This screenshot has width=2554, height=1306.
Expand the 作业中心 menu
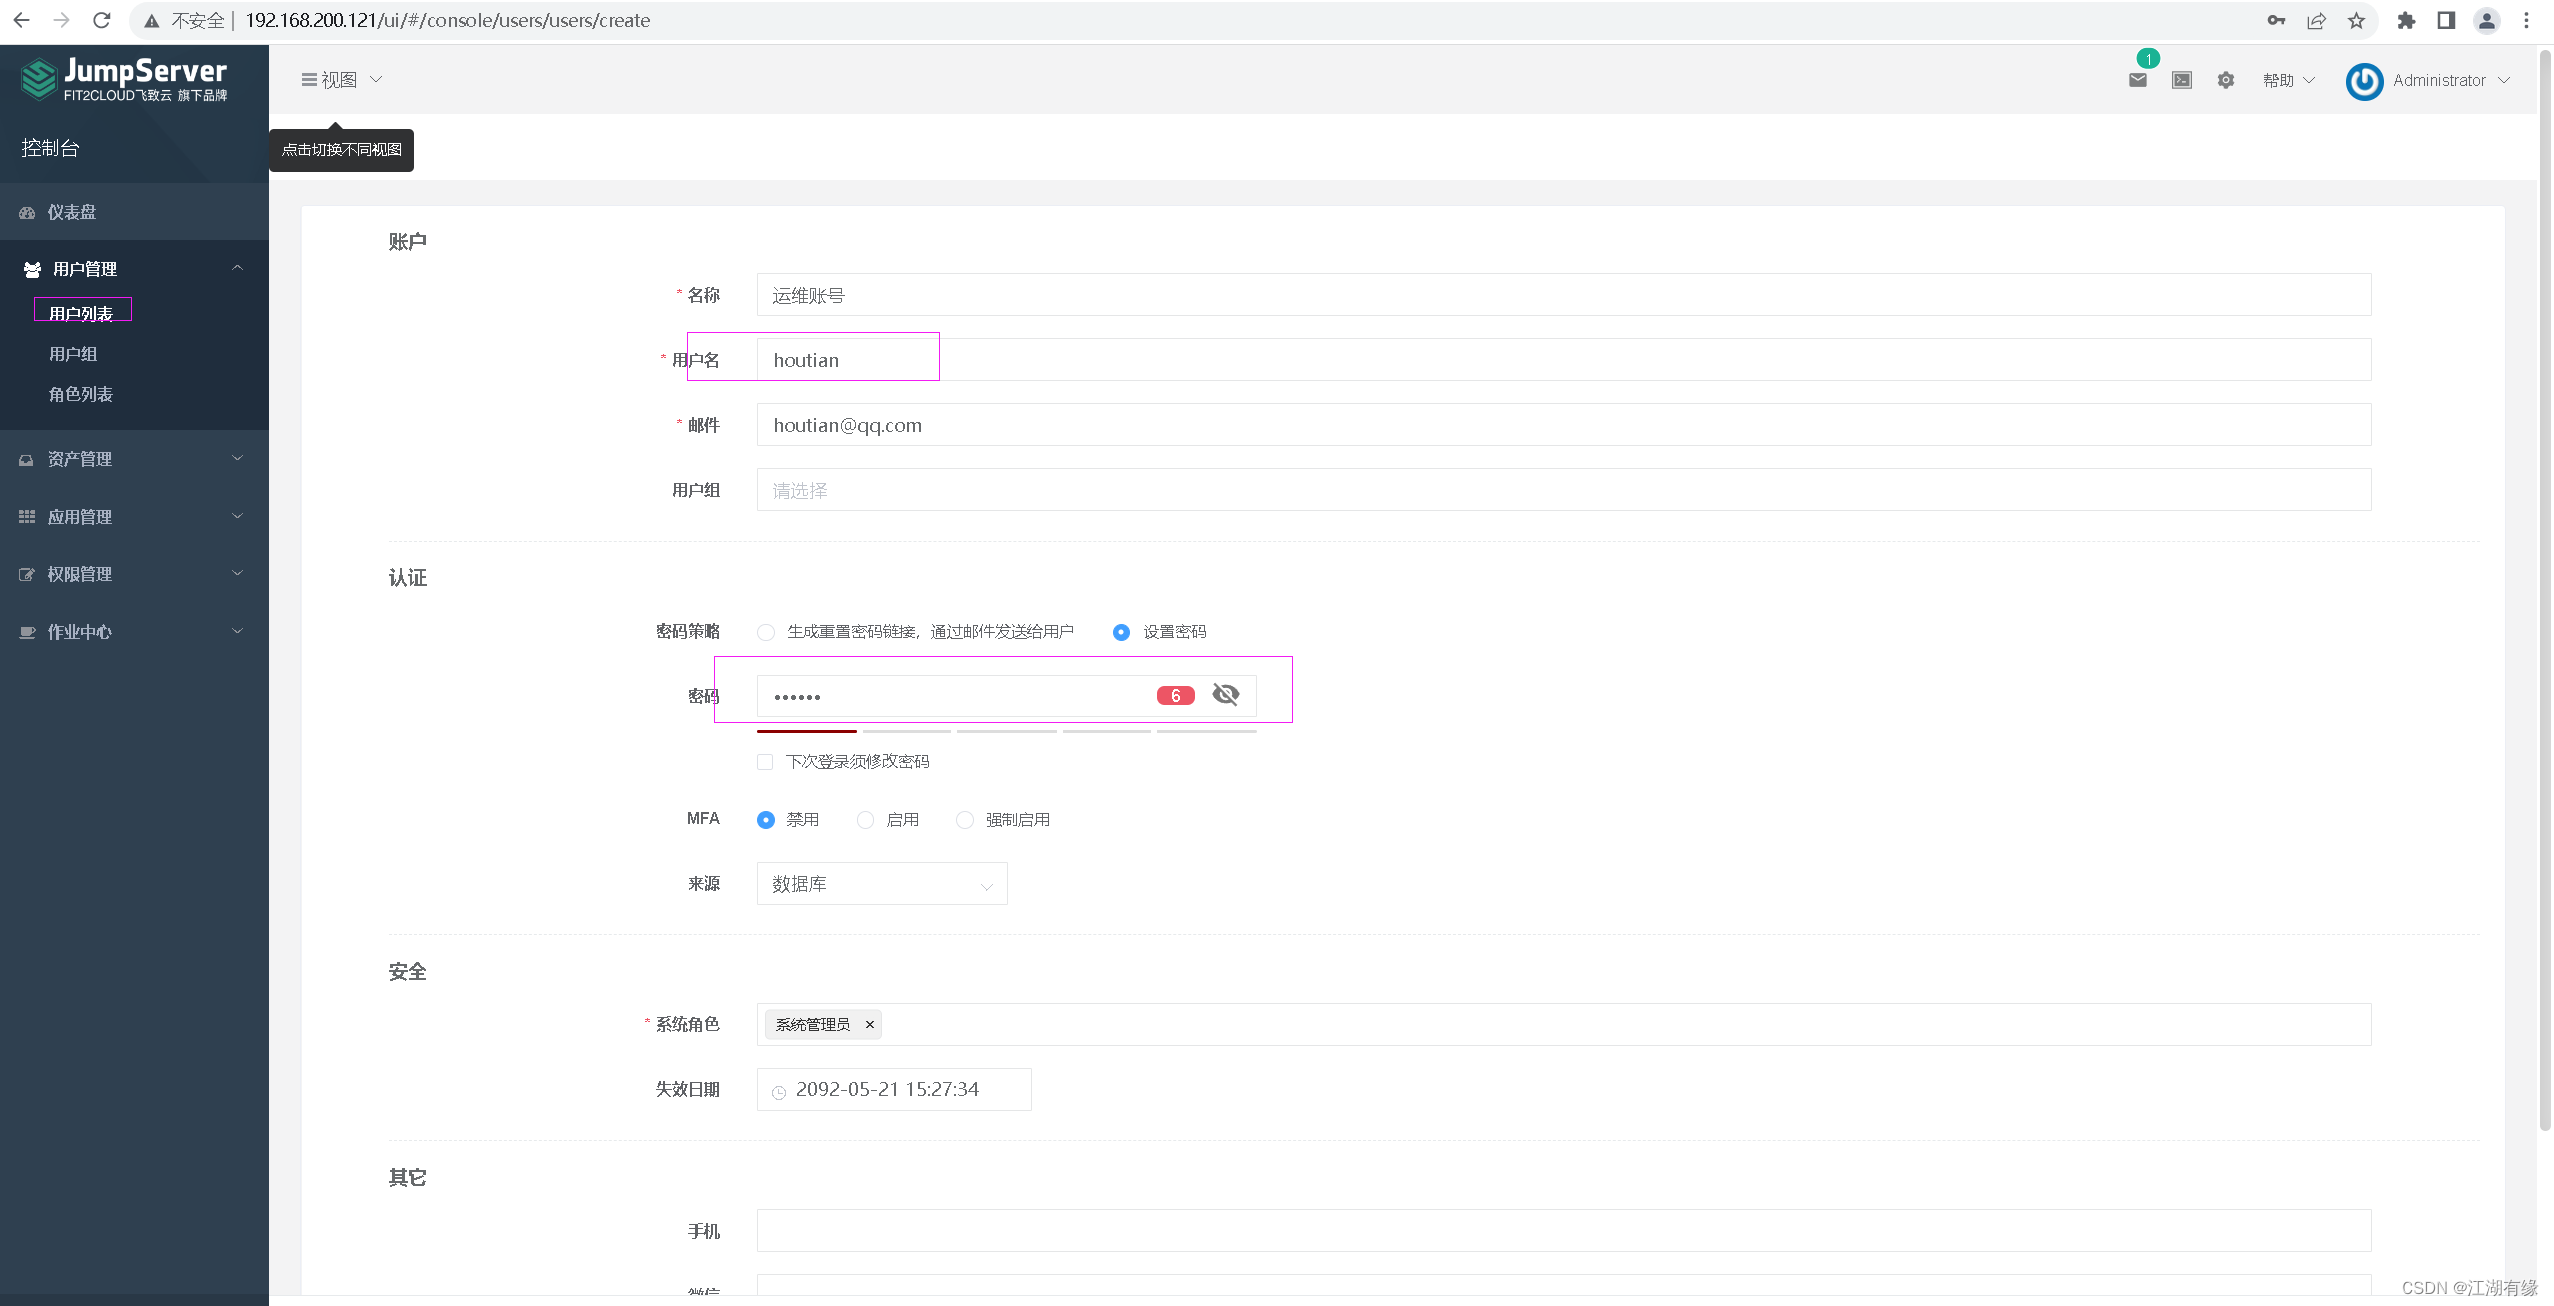[134, 631]
